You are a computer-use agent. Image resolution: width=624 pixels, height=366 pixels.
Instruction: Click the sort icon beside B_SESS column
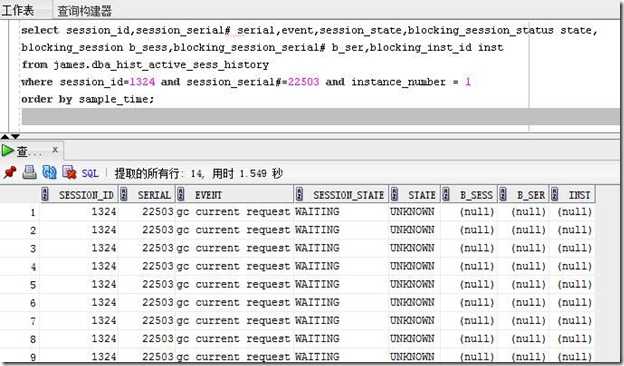click(x=446, y=195)
